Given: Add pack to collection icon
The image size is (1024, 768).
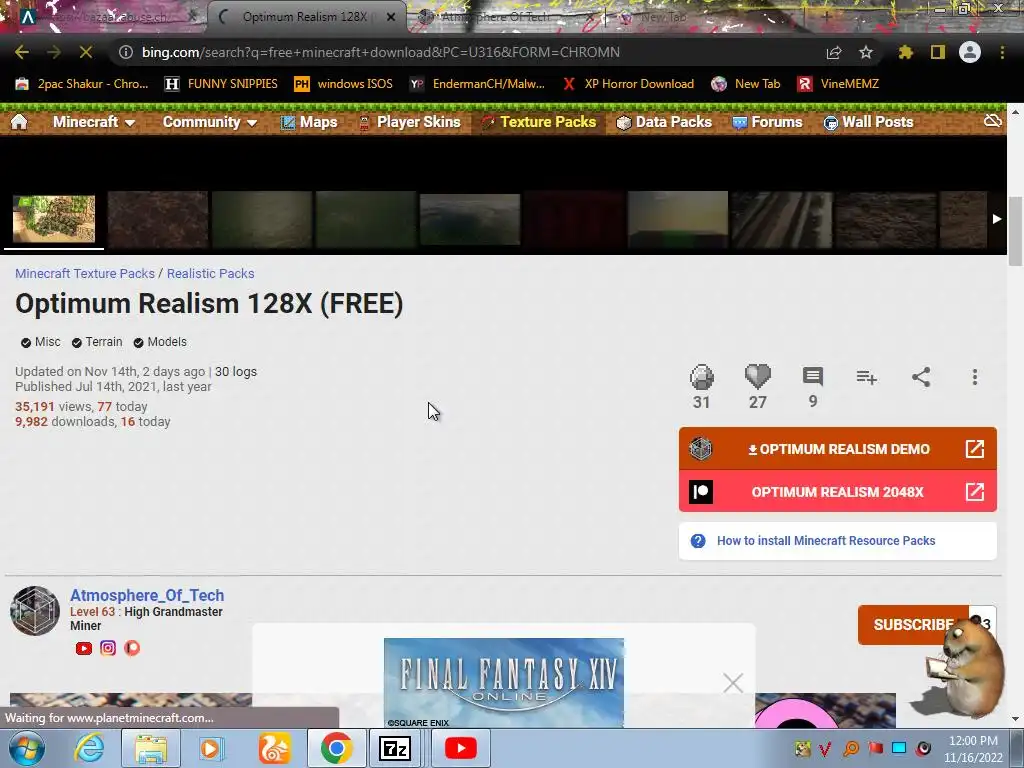Looking at the screenshot, I should tap(867, 377).
